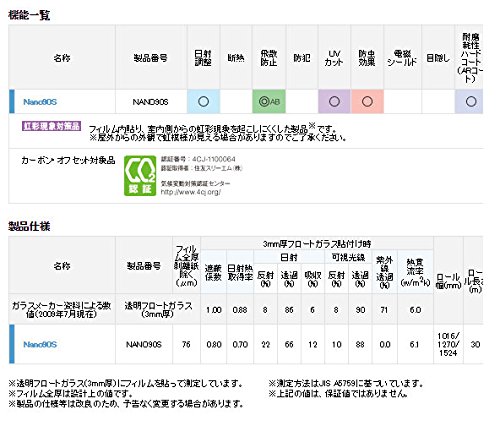The image size is (500, 426).
Task: Click the 目隠し column header
Action: click(438, 58)
